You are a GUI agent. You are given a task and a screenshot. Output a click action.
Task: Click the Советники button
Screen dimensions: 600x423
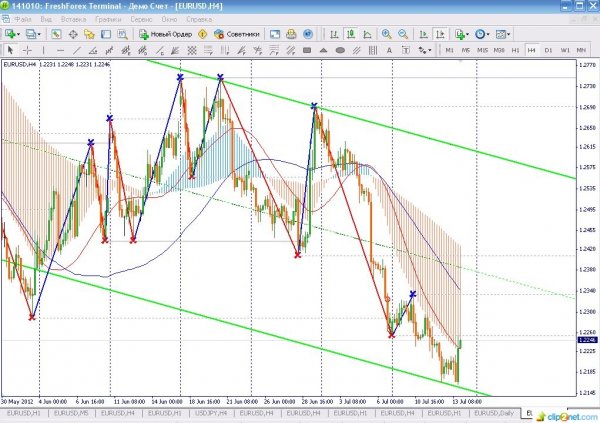236,33
